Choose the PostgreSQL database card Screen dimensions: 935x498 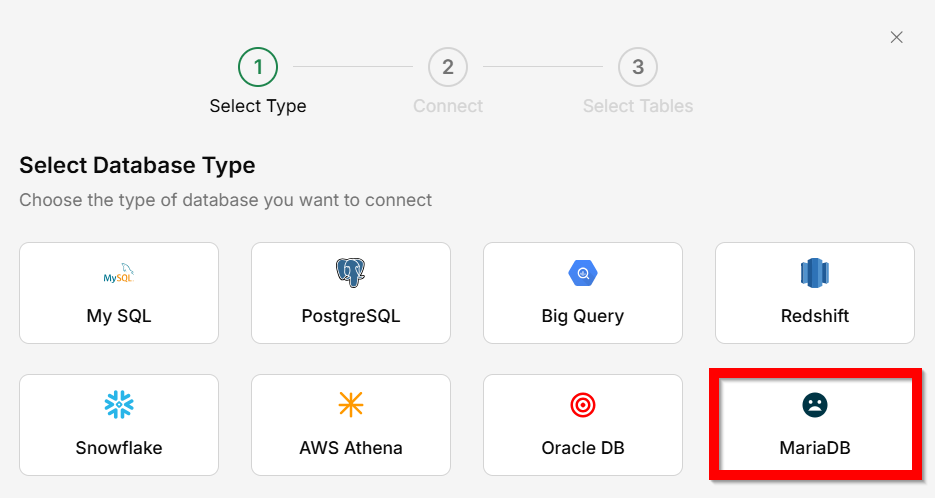pyautogui.click(x=350, y=293)
